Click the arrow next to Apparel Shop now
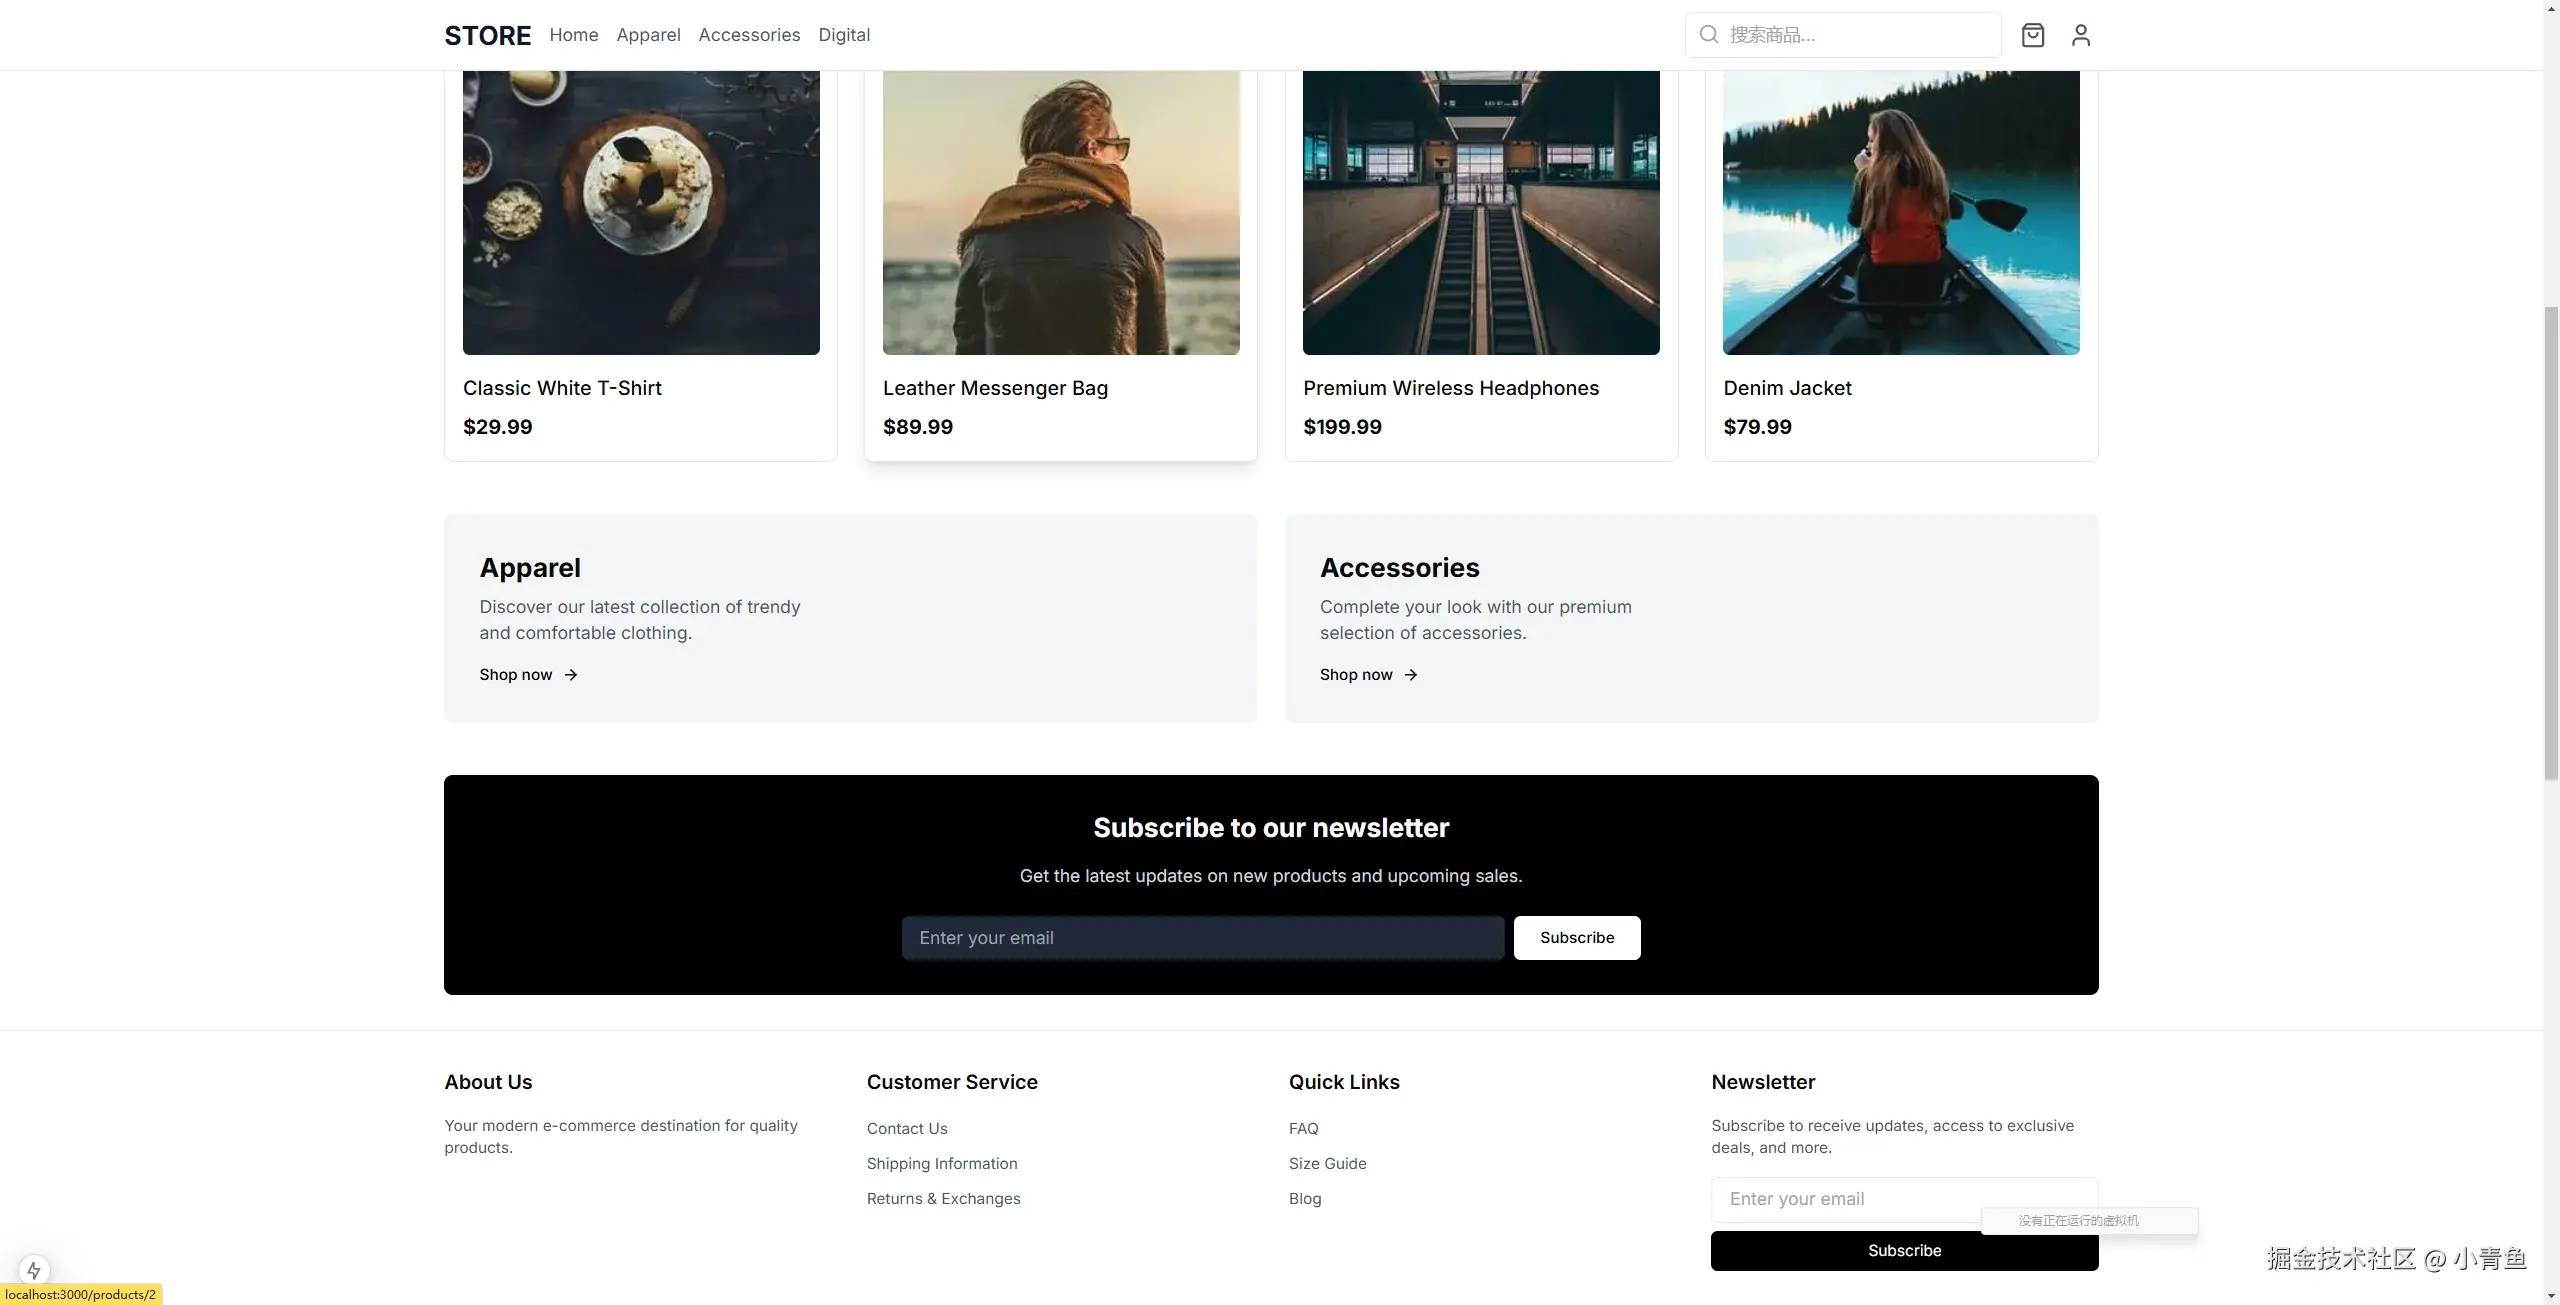 tap(571, 675)
